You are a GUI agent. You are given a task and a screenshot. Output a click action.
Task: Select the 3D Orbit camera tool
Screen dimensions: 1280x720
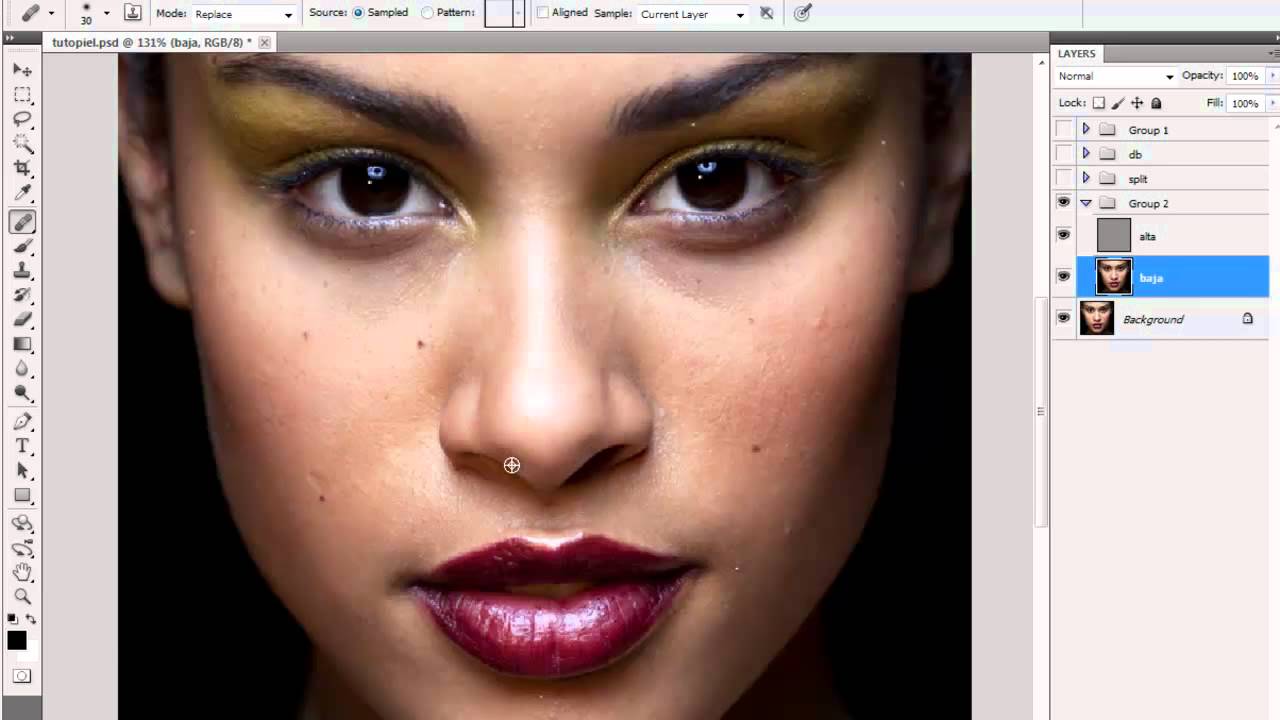tap(22, 549)
